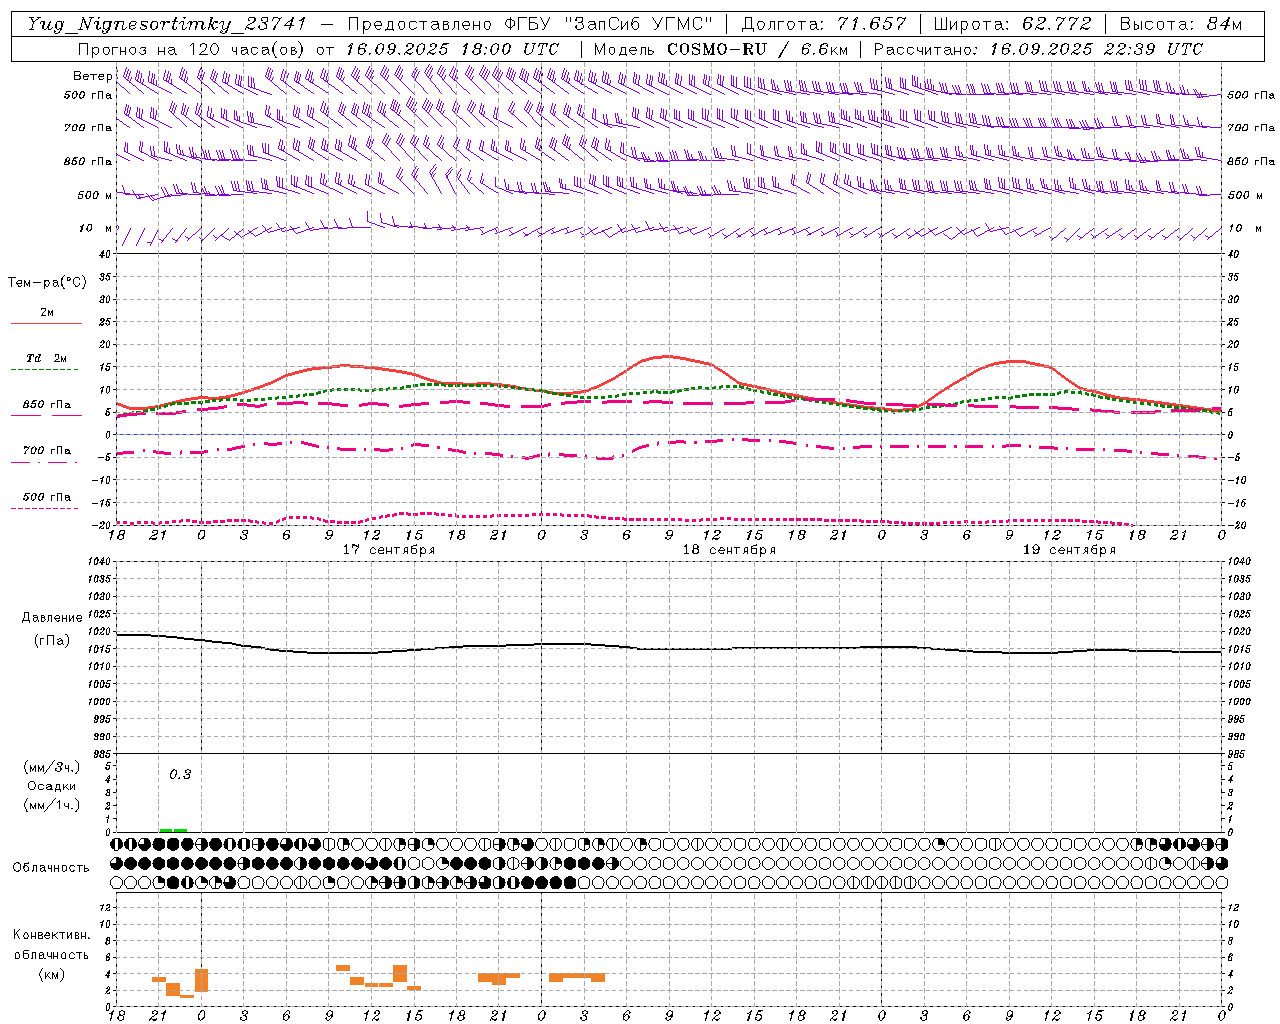1280x1024 pixels.
Task: Click the Конвективн. label of convective cloudiness
Action: click(x=51, y=935)
